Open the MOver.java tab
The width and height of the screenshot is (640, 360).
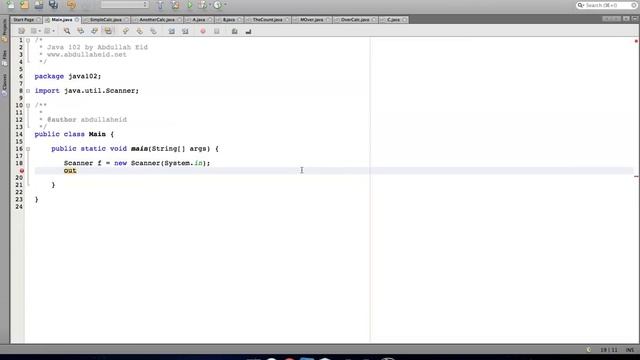(x=312, y=20)
